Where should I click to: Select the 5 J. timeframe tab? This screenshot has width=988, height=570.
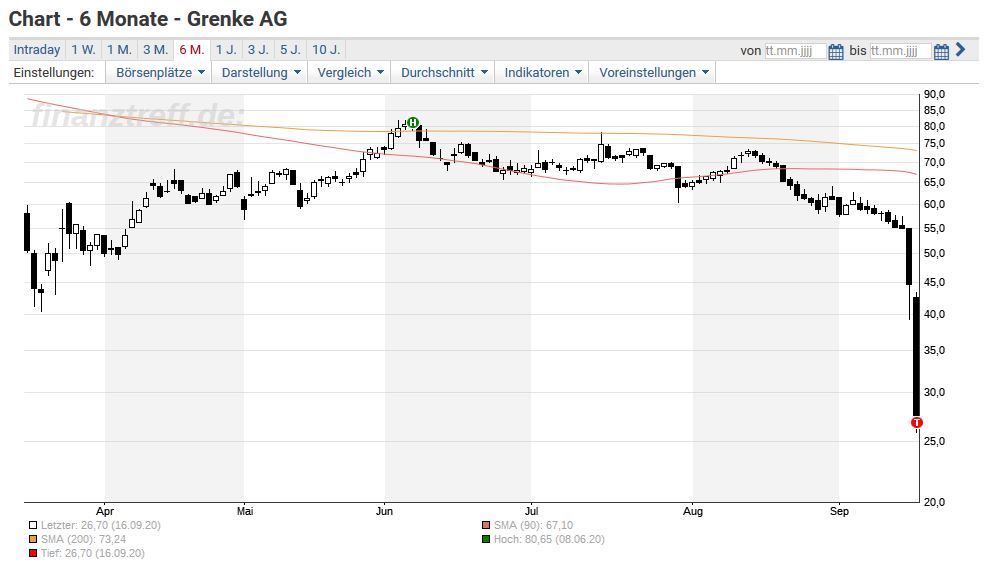pos(290,50)
